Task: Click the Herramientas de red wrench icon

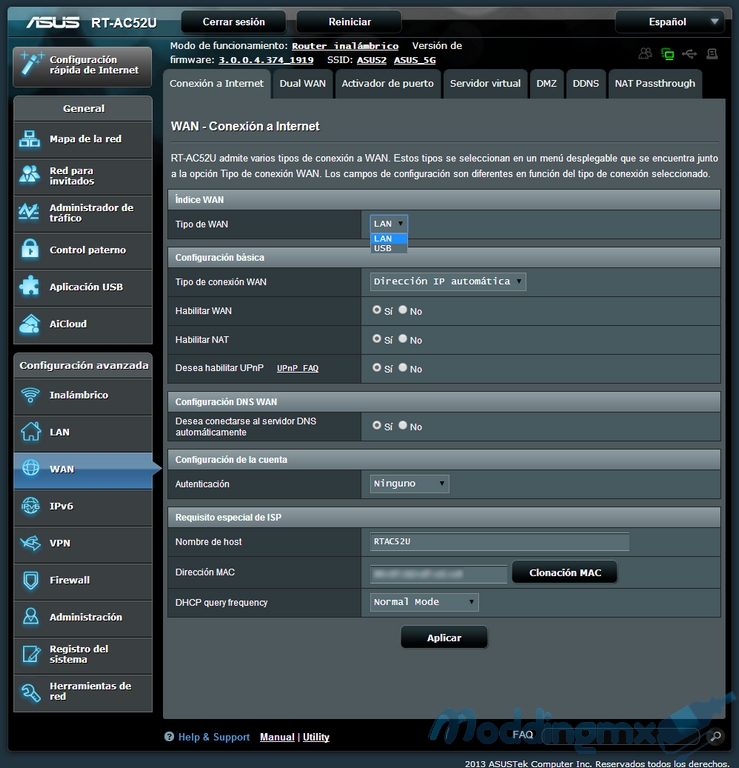Action: pos(30,691)
